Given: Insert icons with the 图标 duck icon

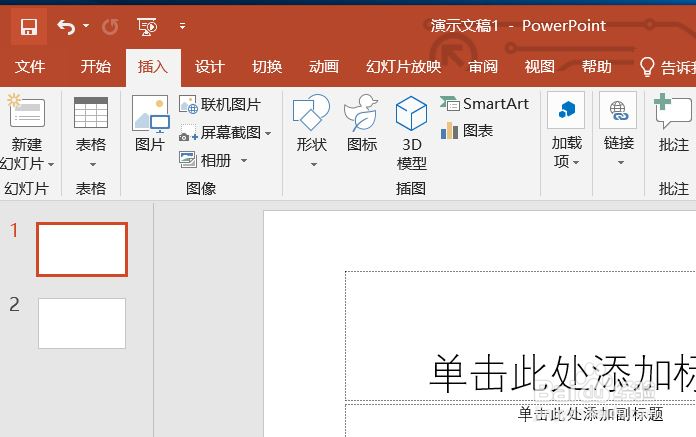Looking at the screenshot, I should [361, 113].
